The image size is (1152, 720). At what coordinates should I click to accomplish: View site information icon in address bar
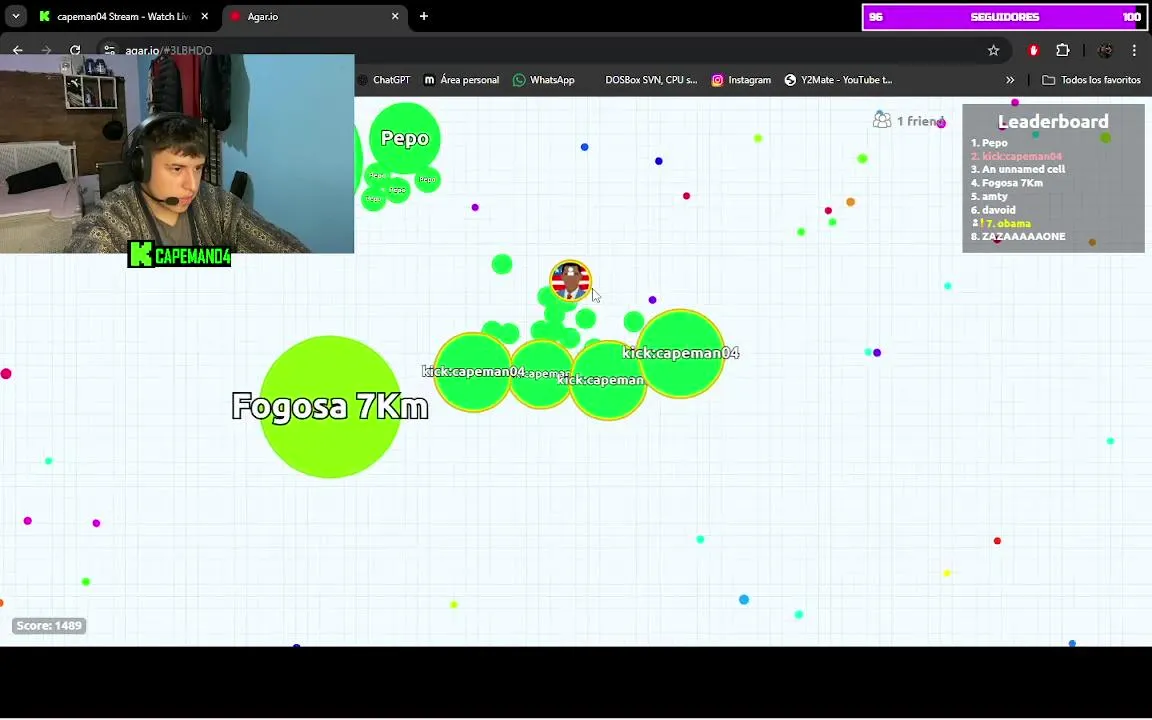(109, 50)
